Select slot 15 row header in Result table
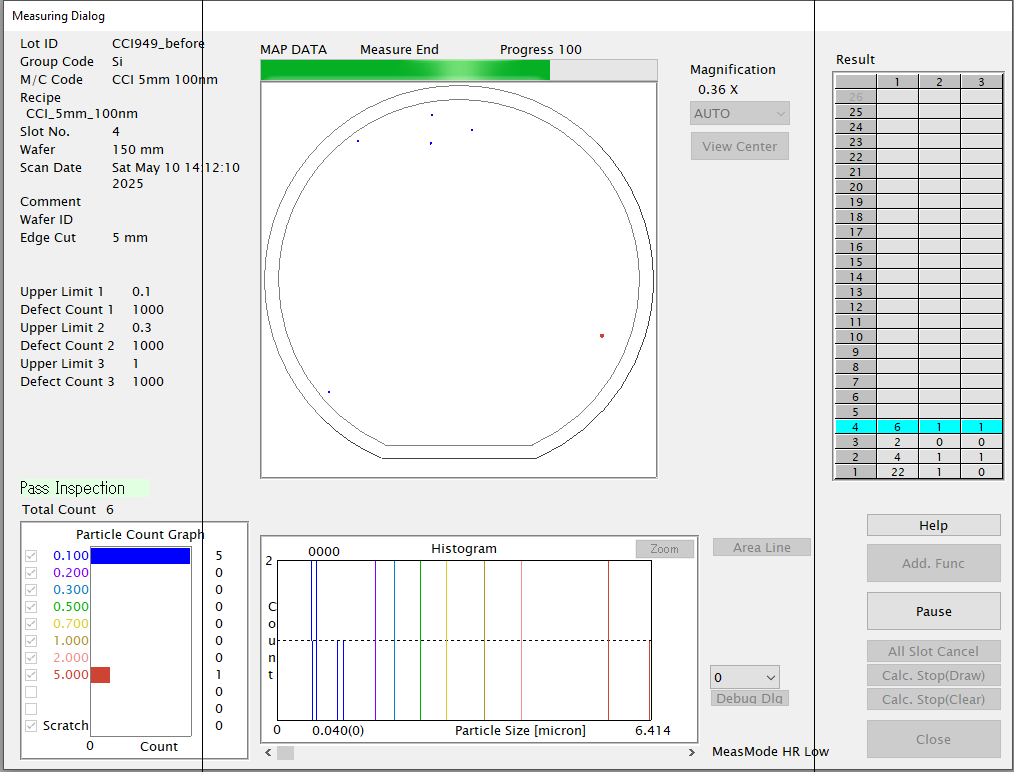Image resolution: width=1014 pixels, height=772 pixels. (856, 262)
